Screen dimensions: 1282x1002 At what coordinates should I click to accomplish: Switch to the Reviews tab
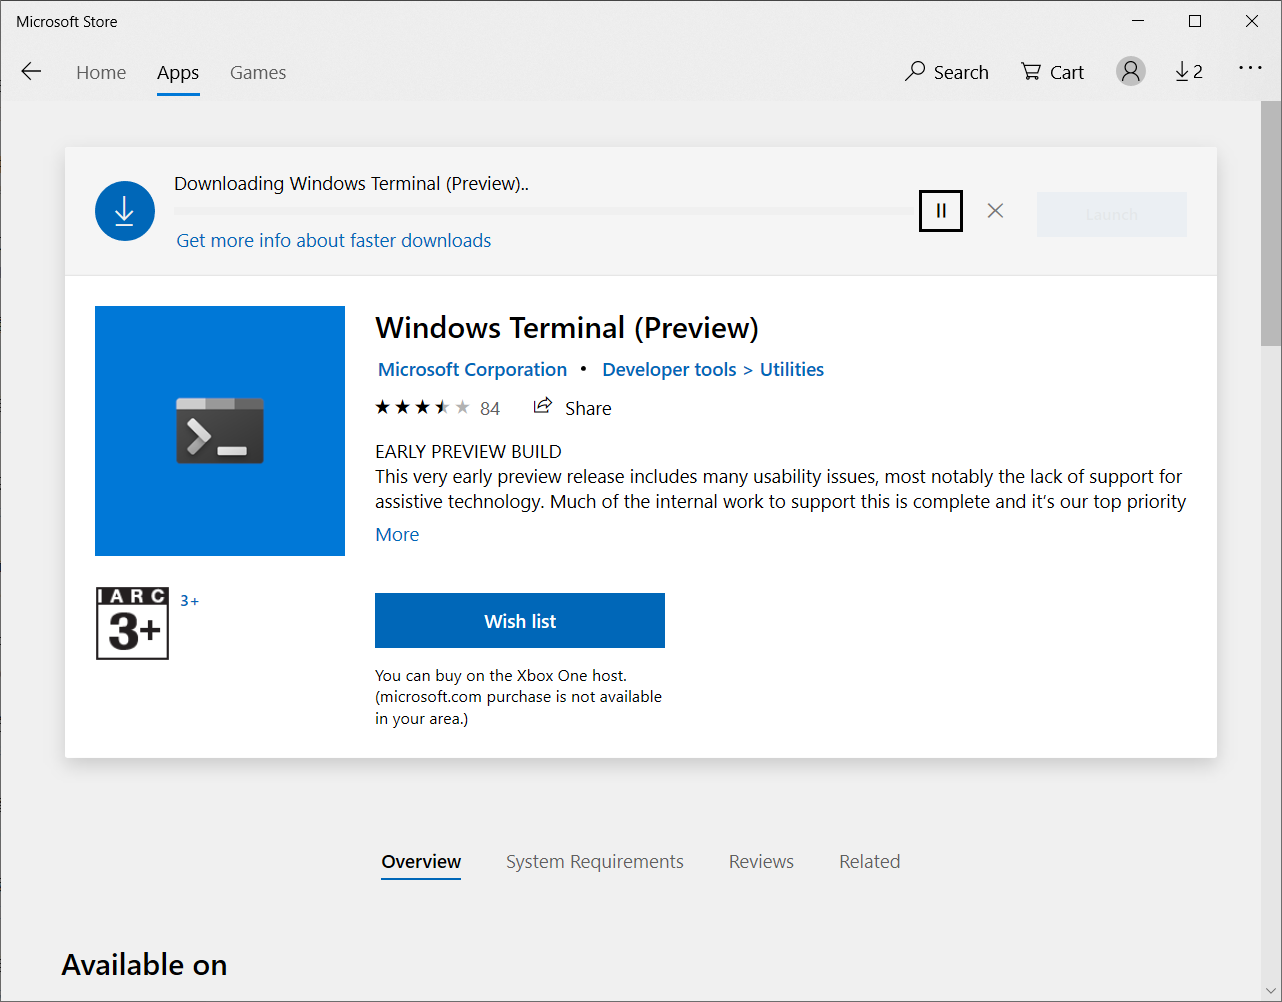point(761,861)
